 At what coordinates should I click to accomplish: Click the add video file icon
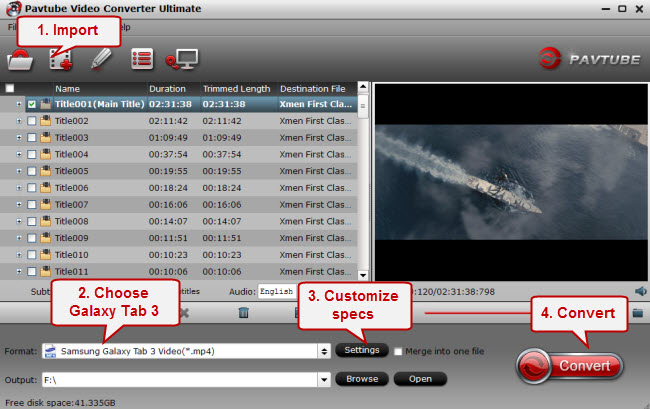61,60
